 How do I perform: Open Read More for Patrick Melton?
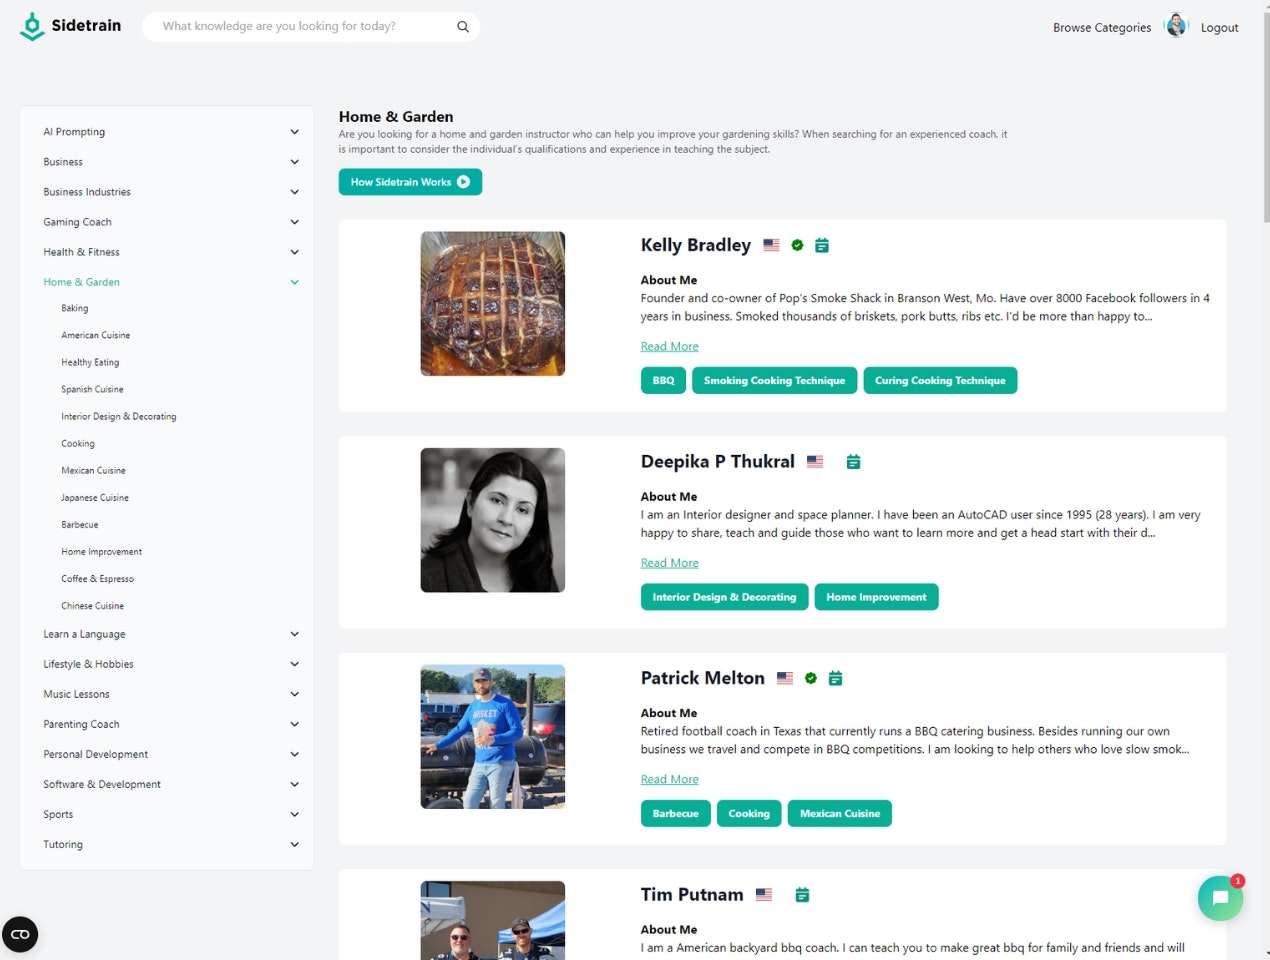click(670, 779)
